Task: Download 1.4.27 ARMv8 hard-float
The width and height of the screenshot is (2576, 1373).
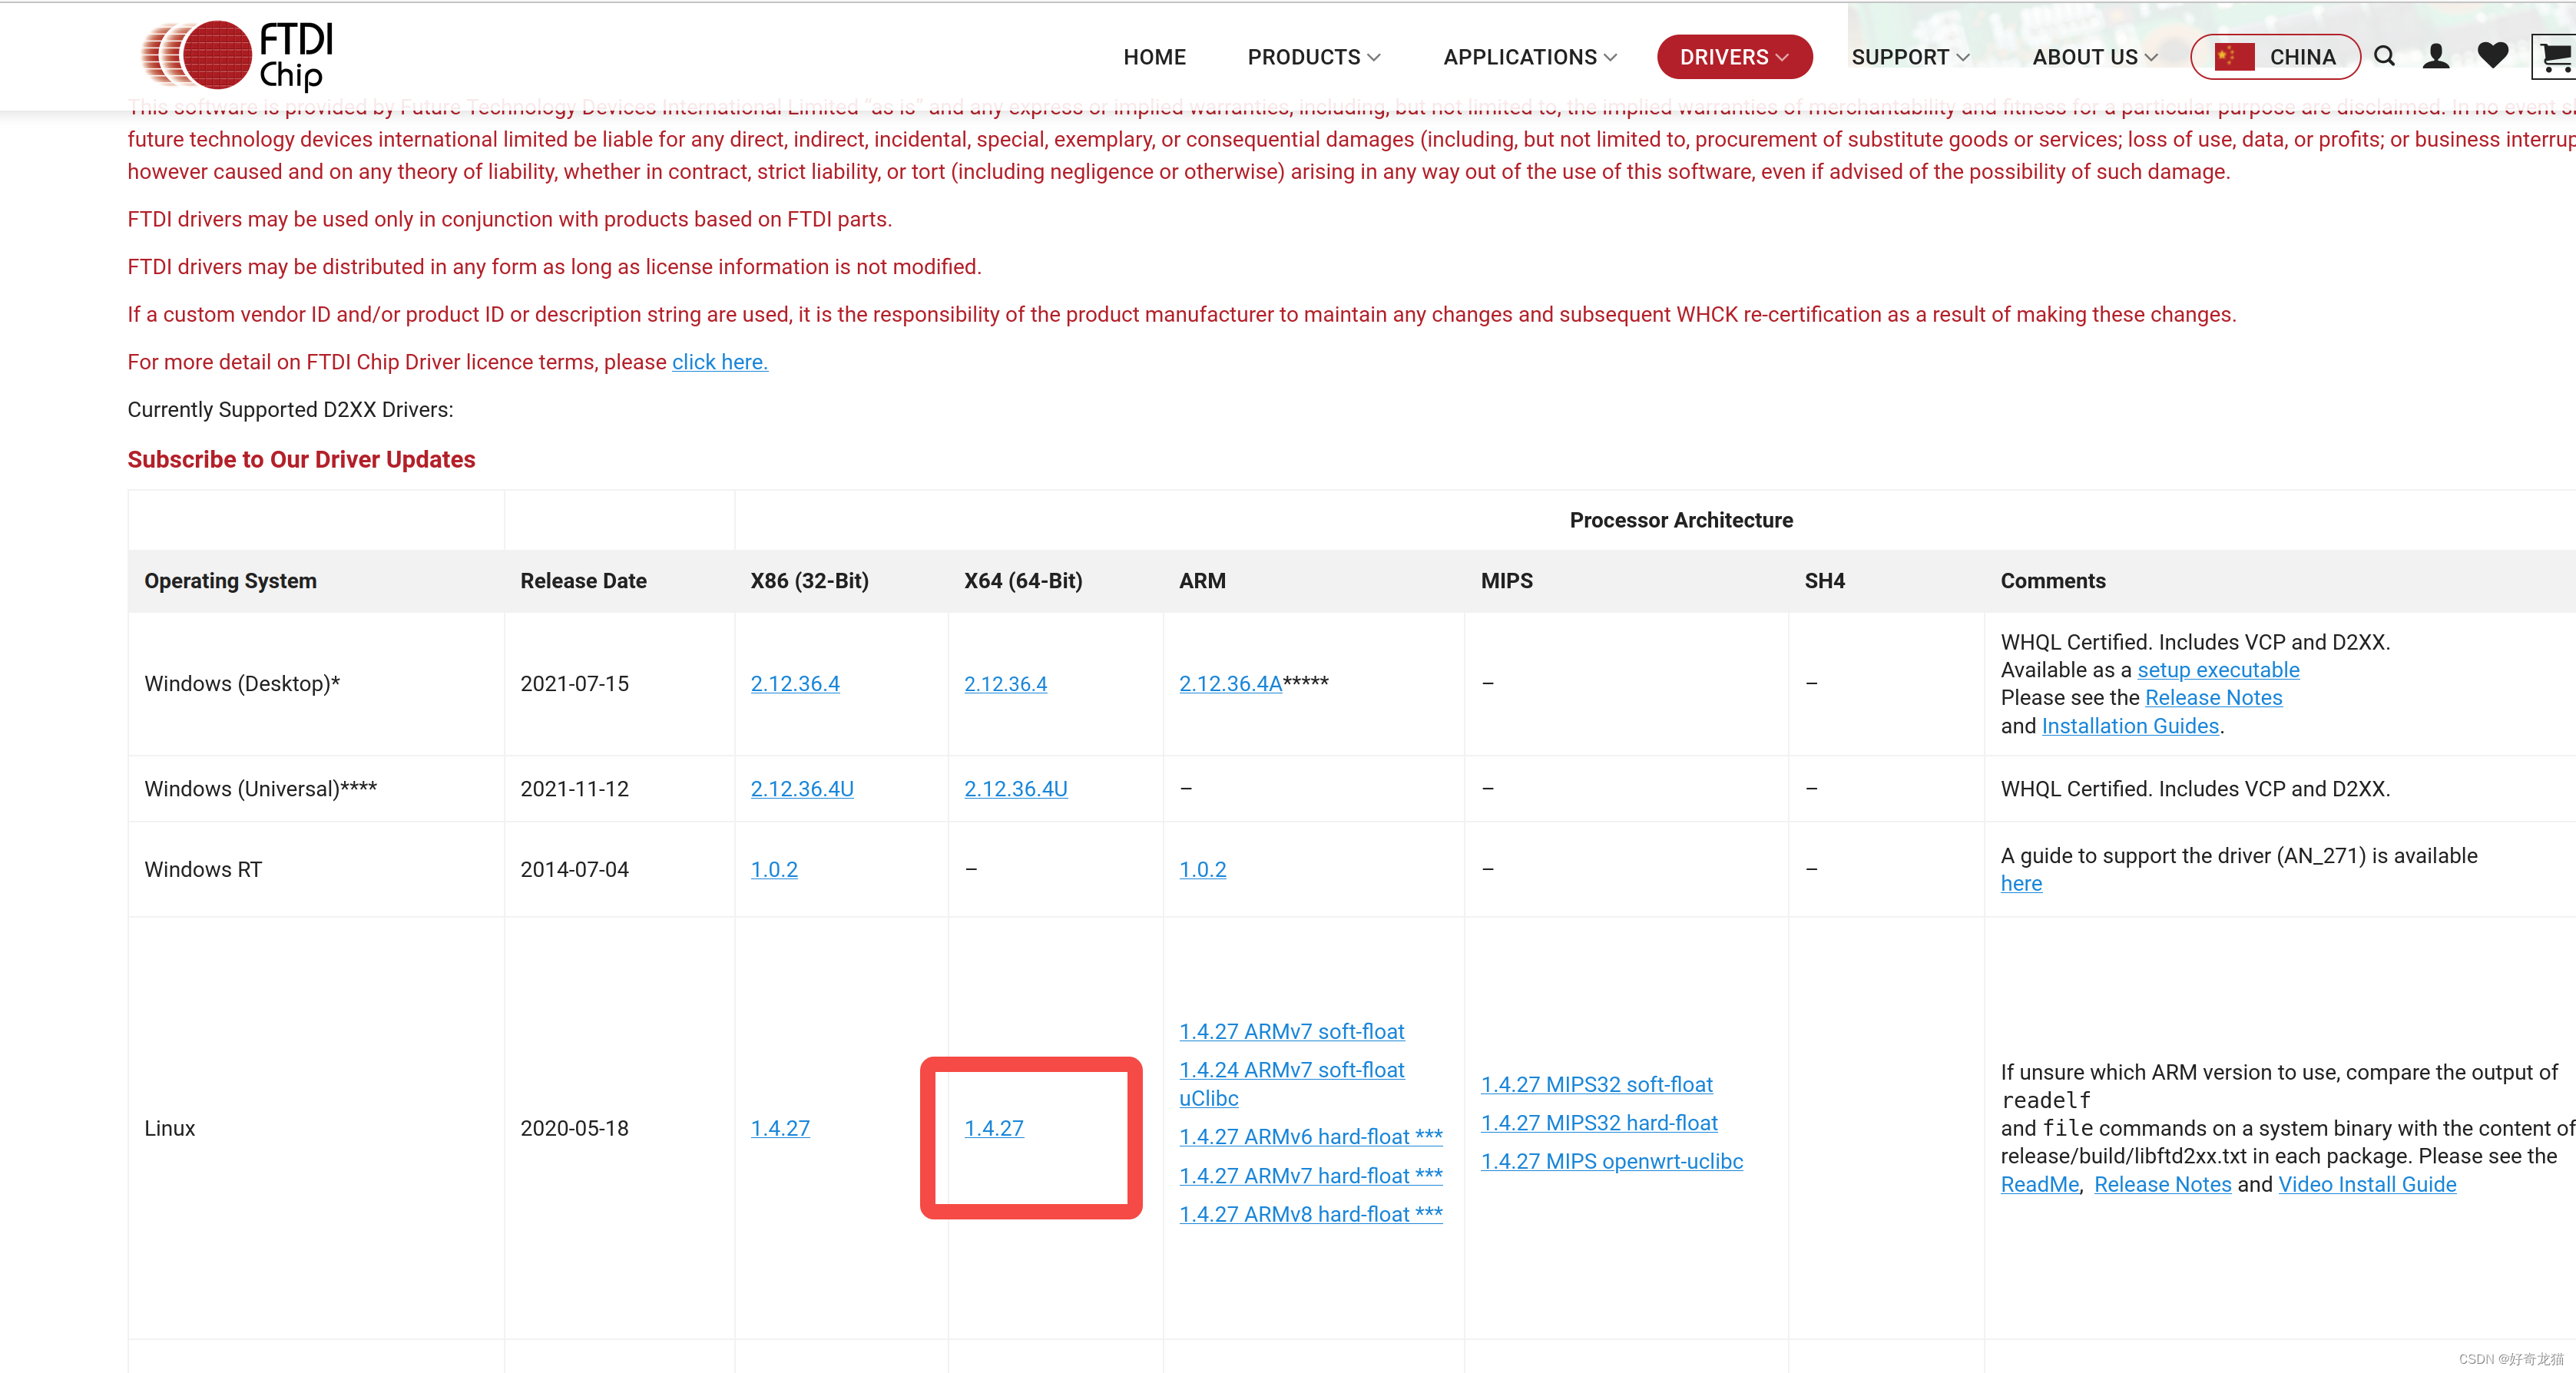Action: [x=1310, y=1214]
